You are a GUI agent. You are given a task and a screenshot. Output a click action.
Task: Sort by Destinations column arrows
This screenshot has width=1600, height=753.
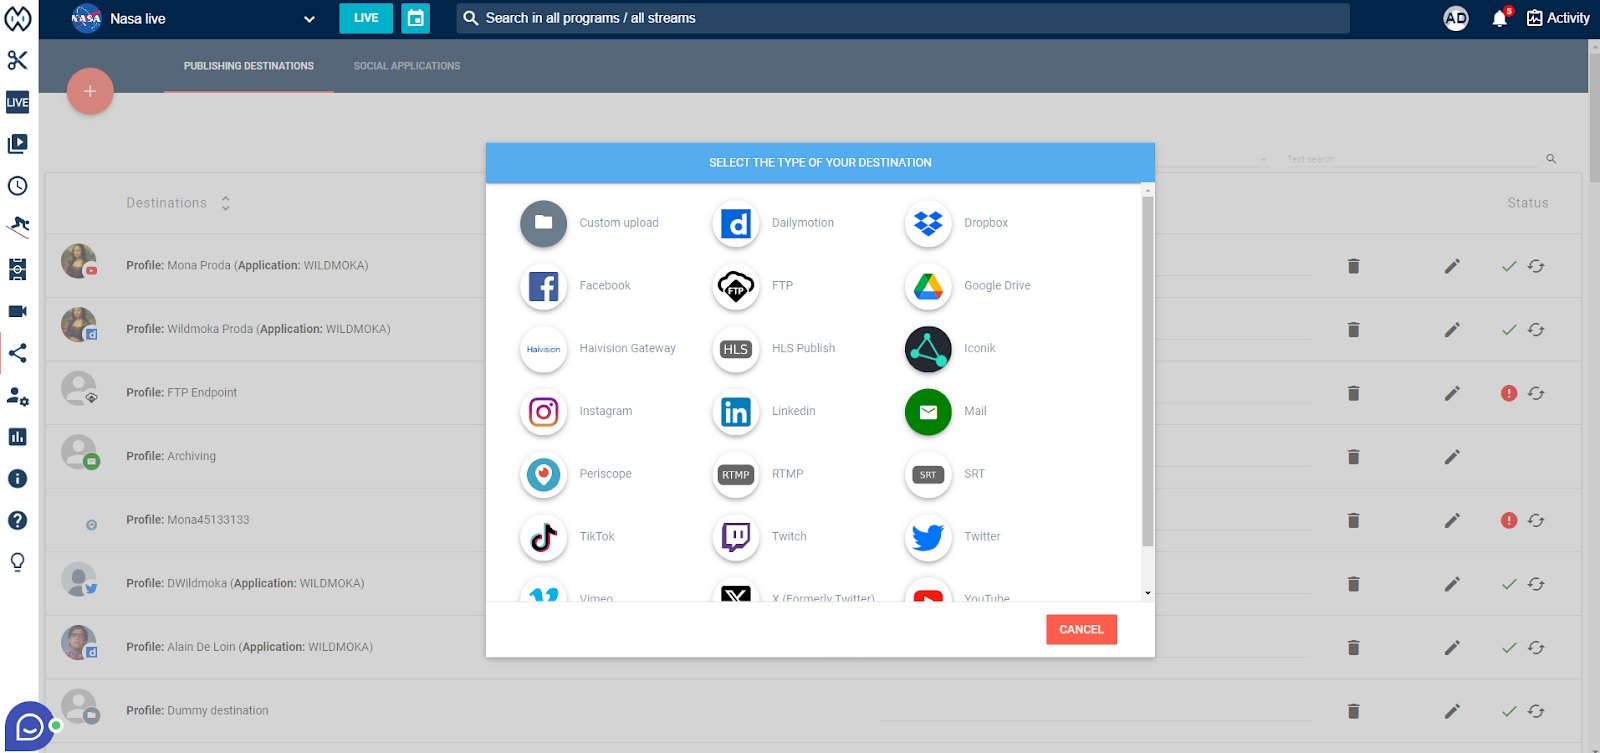[226, 203]
